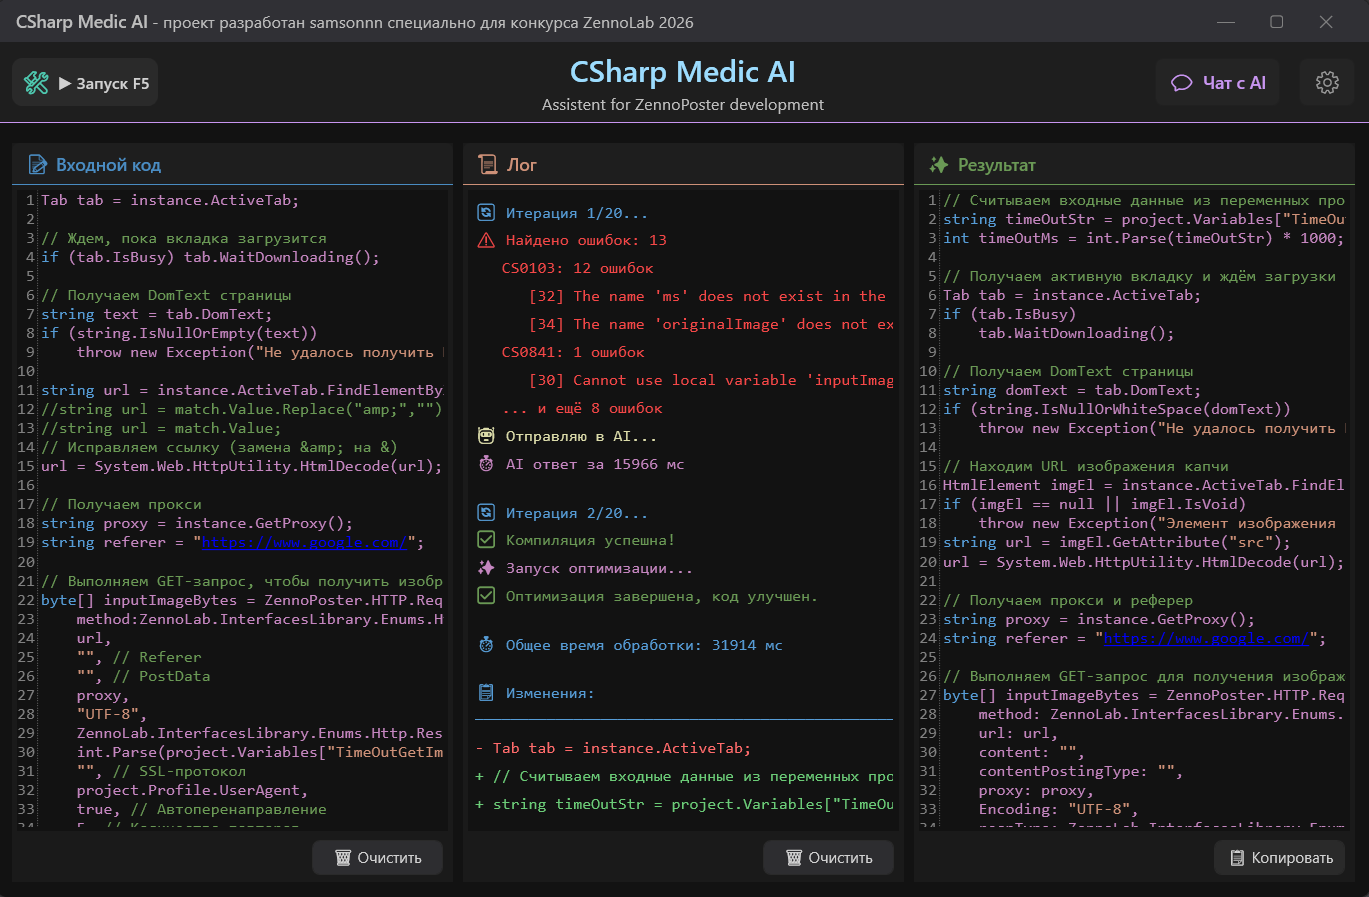Clear the log panel with Очистить
Screen dimensions: 1369x897
(828, 857)
